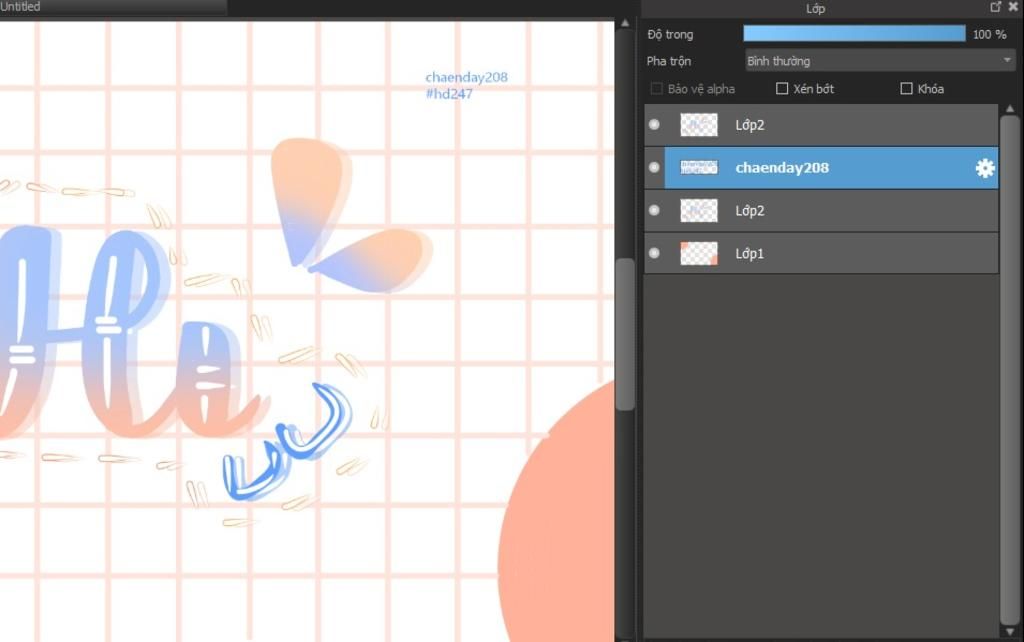This screenshot has width=1024, height=642.
Task: Hide the chaenday208 layer
Action: [654, 167]
